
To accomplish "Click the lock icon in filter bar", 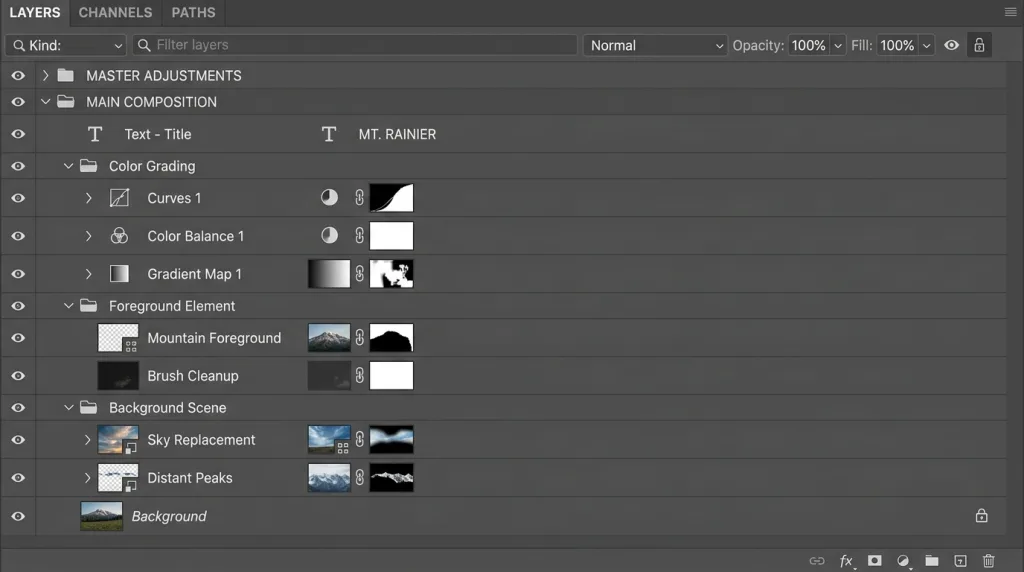I will tap(979, 45).
